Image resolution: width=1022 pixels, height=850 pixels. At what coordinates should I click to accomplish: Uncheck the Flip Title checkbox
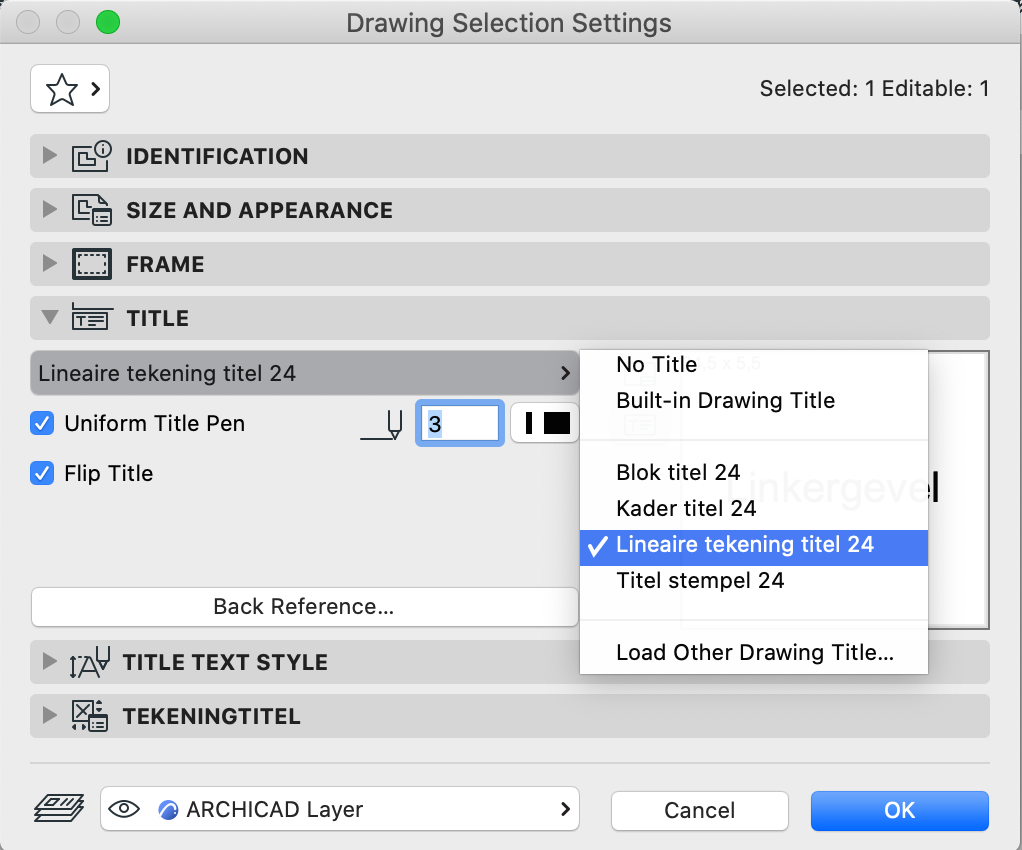(x=42, y=473)
